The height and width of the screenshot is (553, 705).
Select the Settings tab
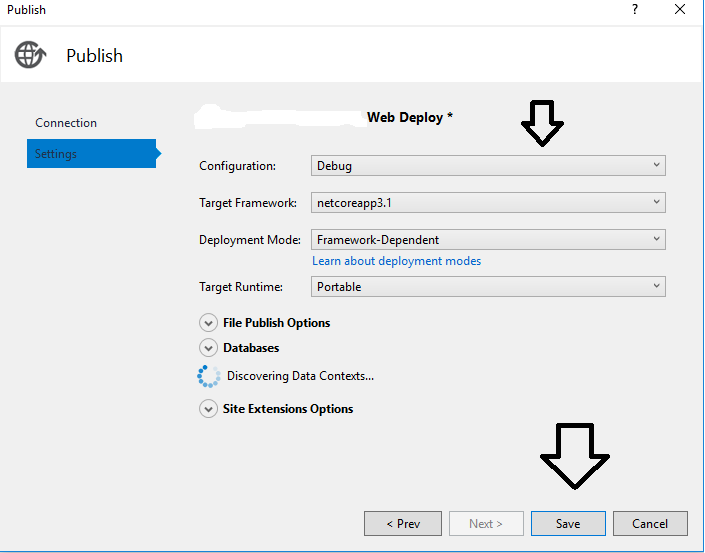[90, 154]
